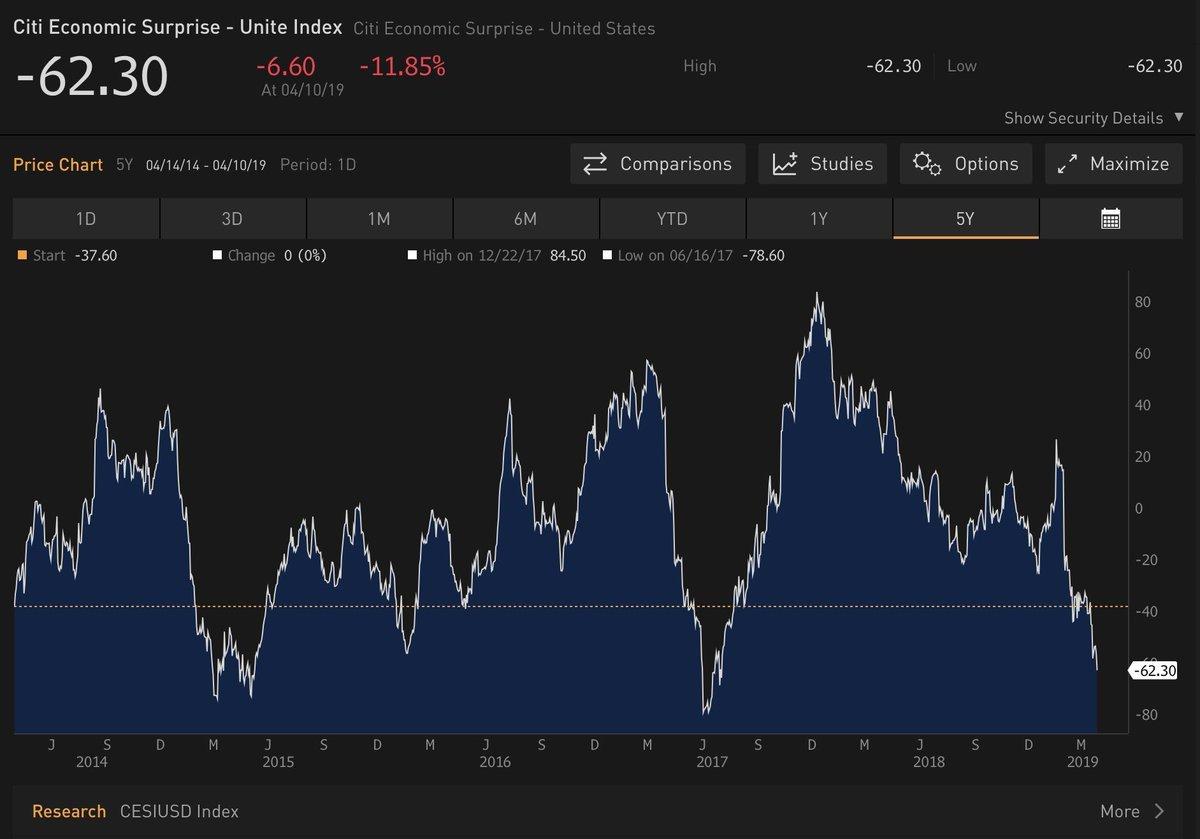Switch to the 1M time range tab

(379, 219)
